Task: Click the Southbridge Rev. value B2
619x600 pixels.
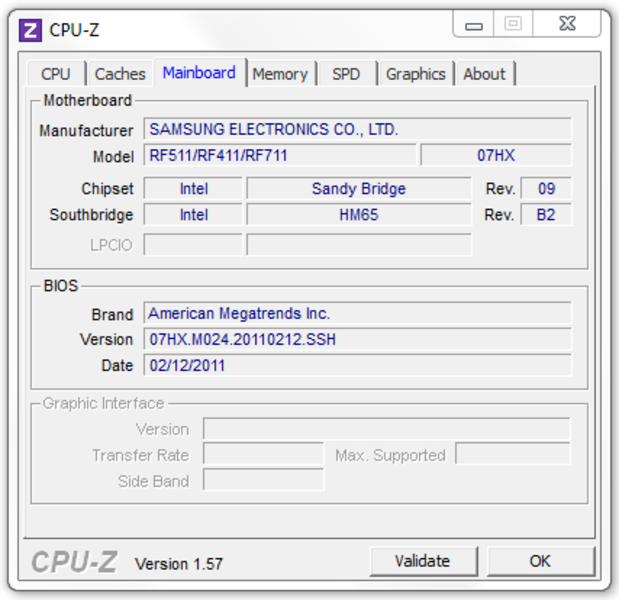Action: tap(546, 215)
